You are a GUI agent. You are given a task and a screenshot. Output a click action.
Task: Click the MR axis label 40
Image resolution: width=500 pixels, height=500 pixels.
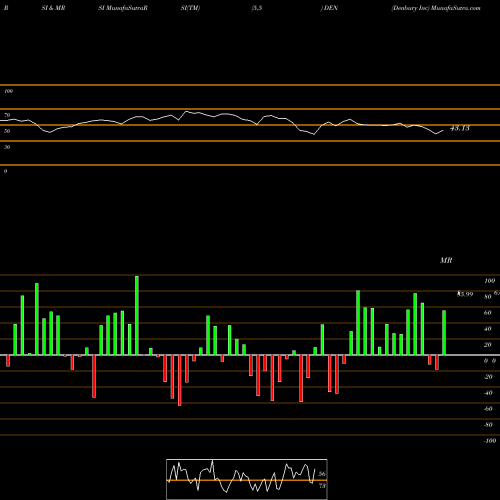coord(488,329)
